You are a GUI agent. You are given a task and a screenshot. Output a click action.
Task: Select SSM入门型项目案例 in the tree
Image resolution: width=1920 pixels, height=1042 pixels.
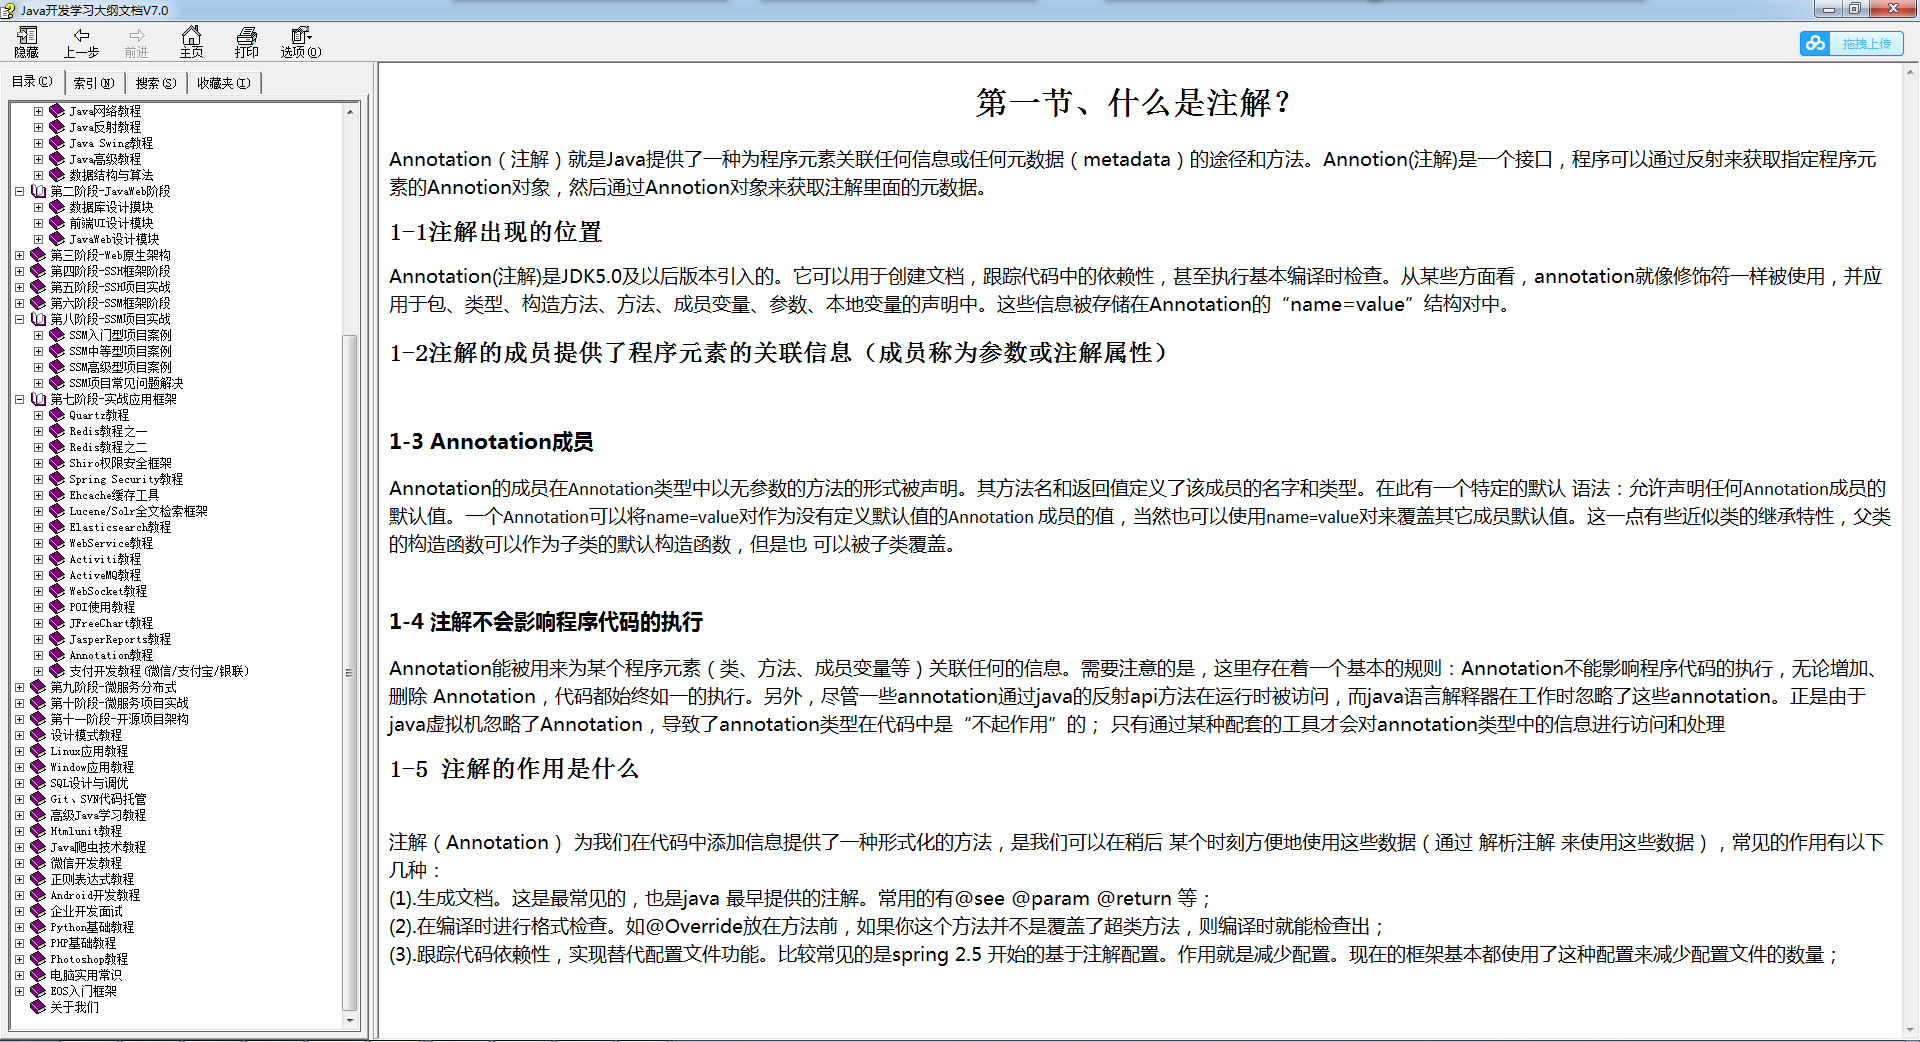click(120, 335)
